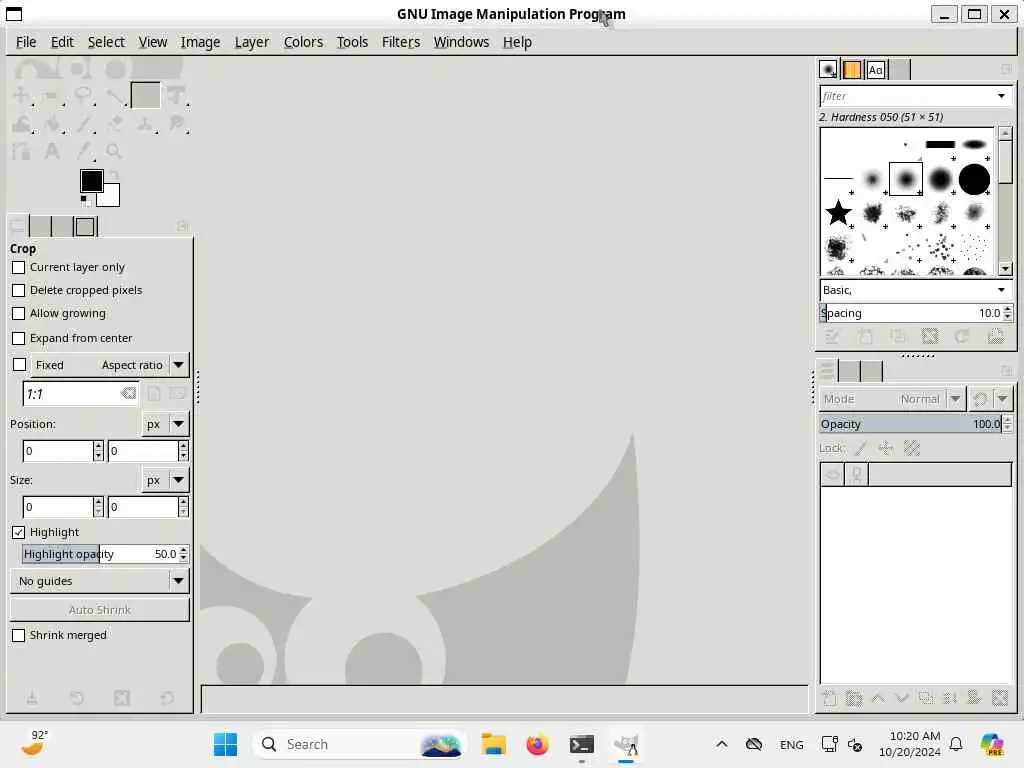
Task: Click the refresh brushes icon
Action: pyautogui.click(x=962, y=336)
